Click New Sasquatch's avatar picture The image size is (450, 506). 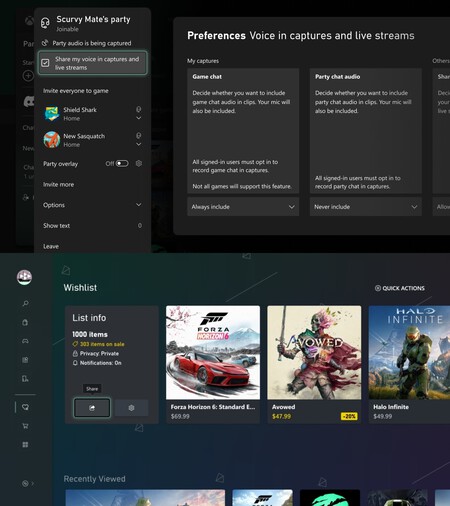52,140
